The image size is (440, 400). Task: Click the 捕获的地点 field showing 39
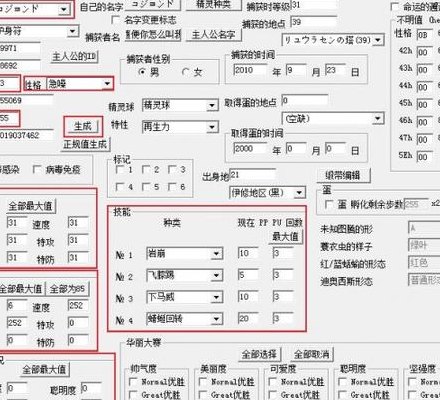pyautogui.click(x=313, y=22)
